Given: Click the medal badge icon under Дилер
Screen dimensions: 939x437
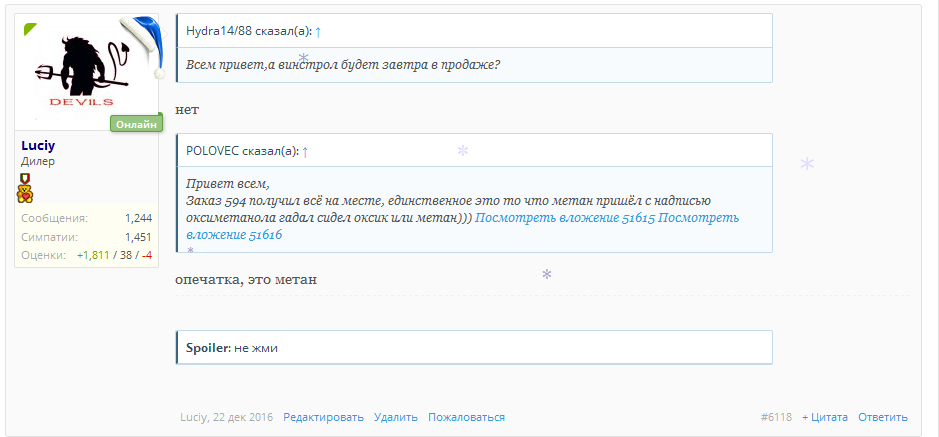Looking at the screenshot, I should point(25,178).
